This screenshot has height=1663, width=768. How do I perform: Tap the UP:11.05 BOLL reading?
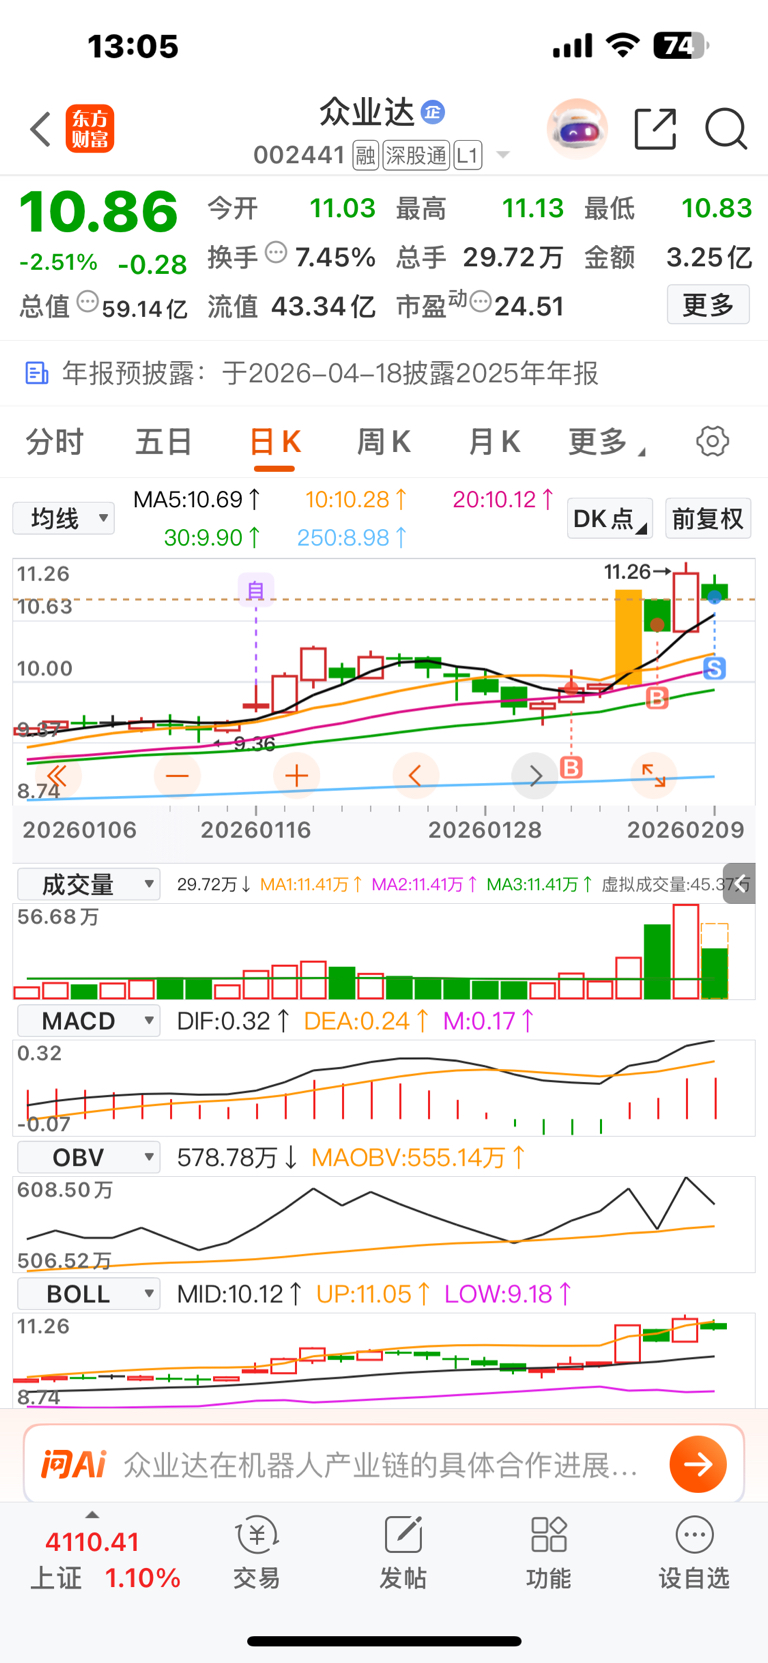[x=373, y=1294]
